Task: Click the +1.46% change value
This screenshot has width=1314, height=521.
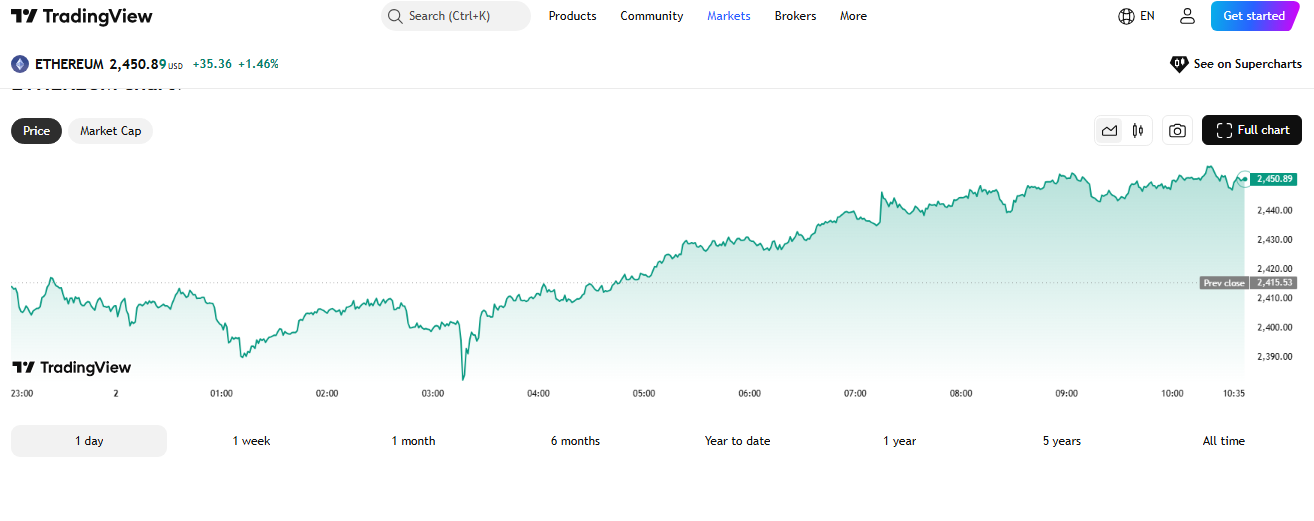Action: 258,64
